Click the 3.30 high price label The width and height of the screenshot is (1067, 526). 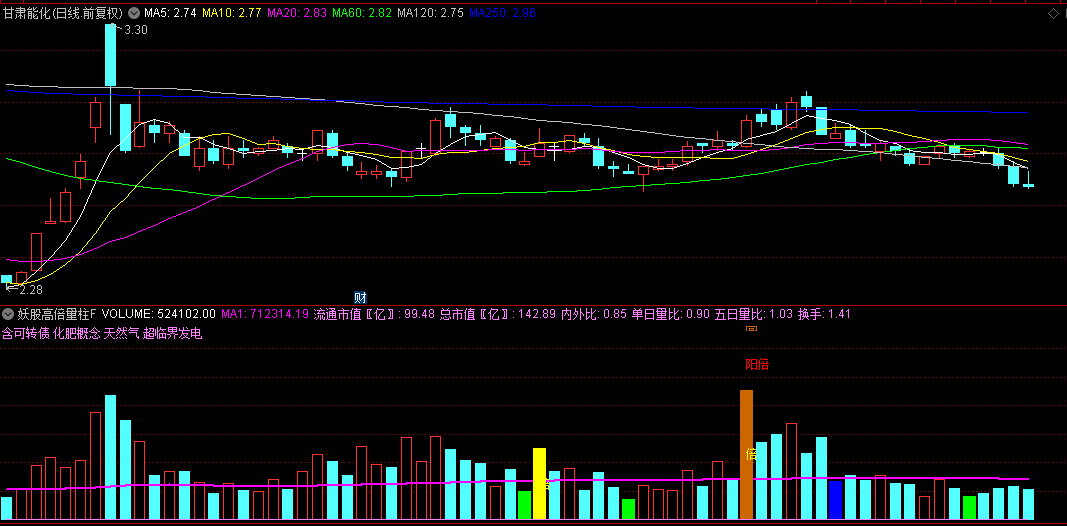pos(136,29)
